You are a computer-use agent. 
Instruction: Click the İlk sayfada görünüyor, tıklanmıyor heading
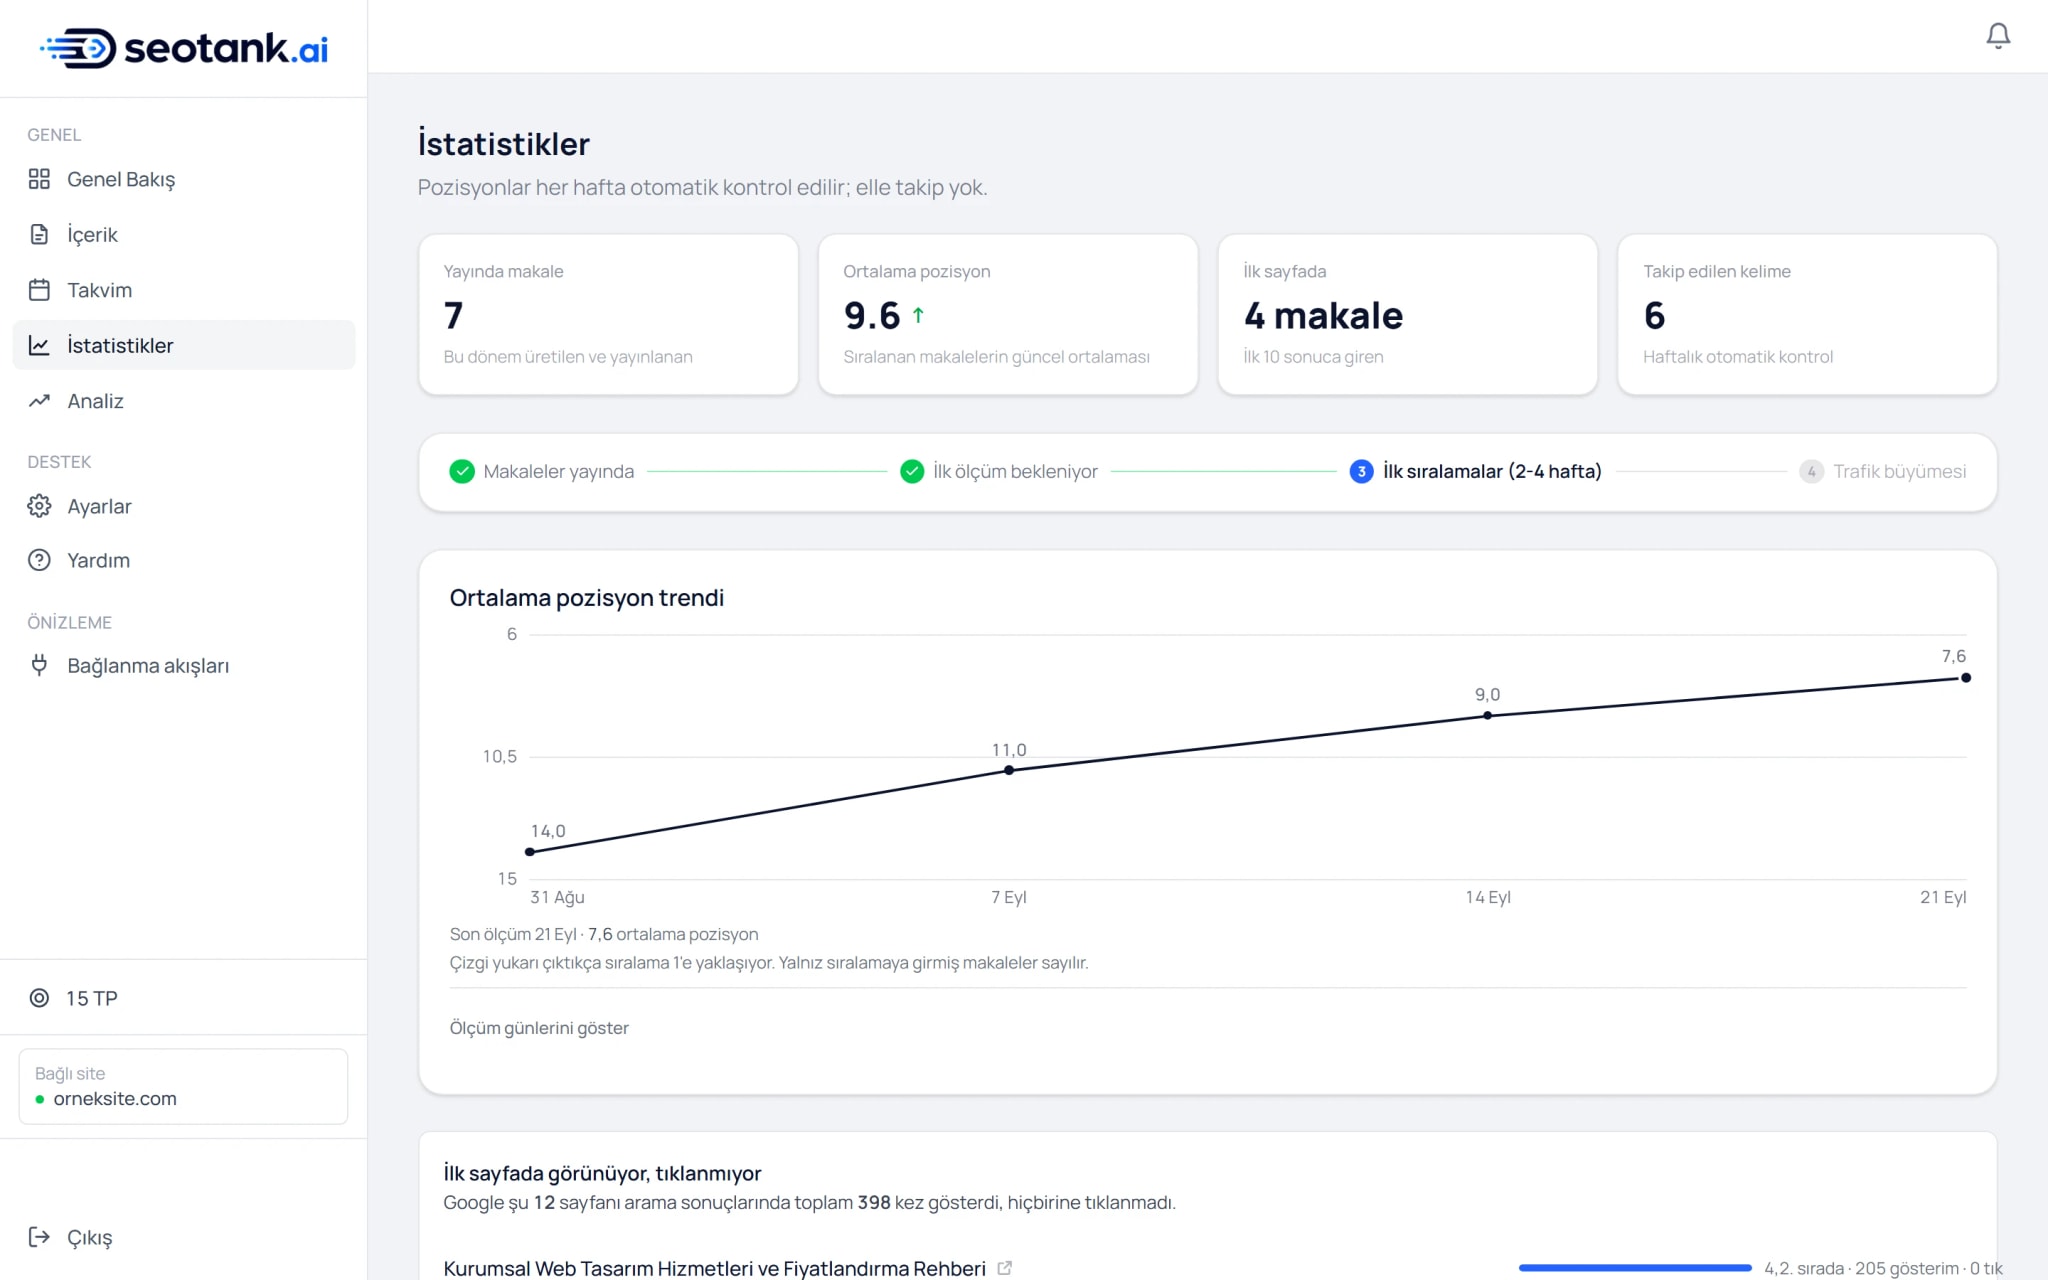602,1173
